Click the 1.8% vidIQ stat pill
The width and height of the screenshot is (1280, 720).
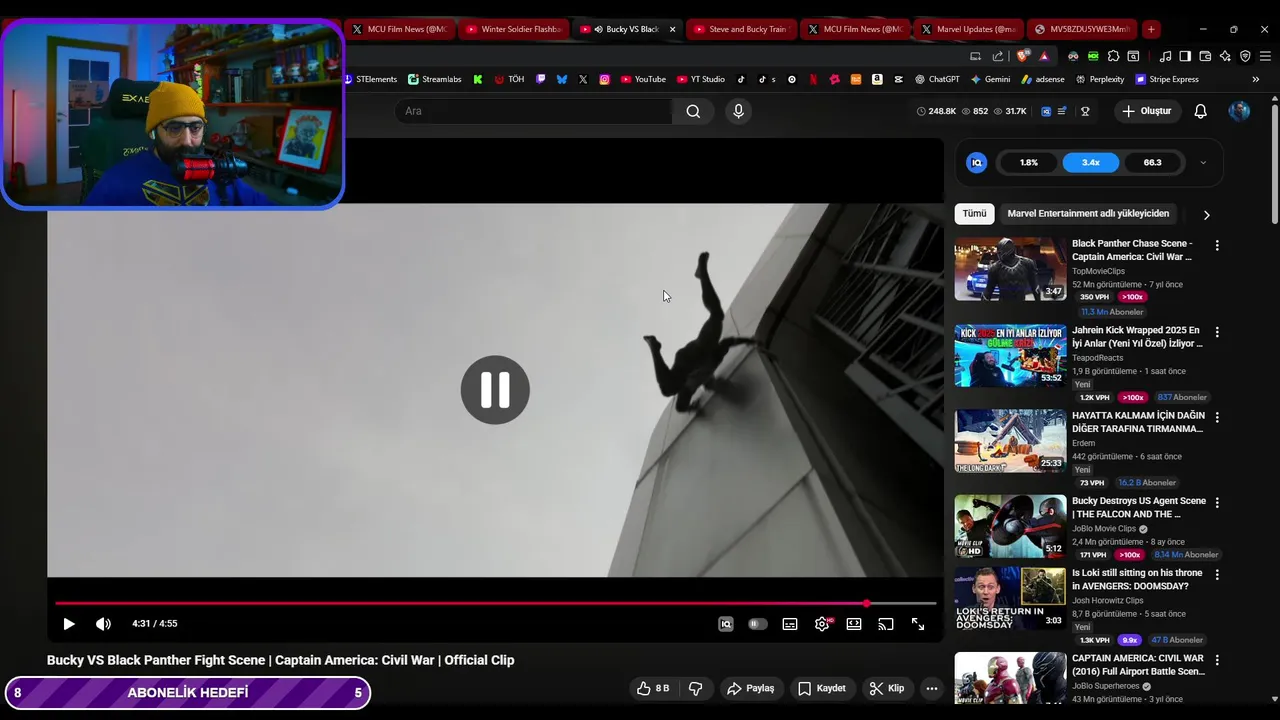point(1029,163)
